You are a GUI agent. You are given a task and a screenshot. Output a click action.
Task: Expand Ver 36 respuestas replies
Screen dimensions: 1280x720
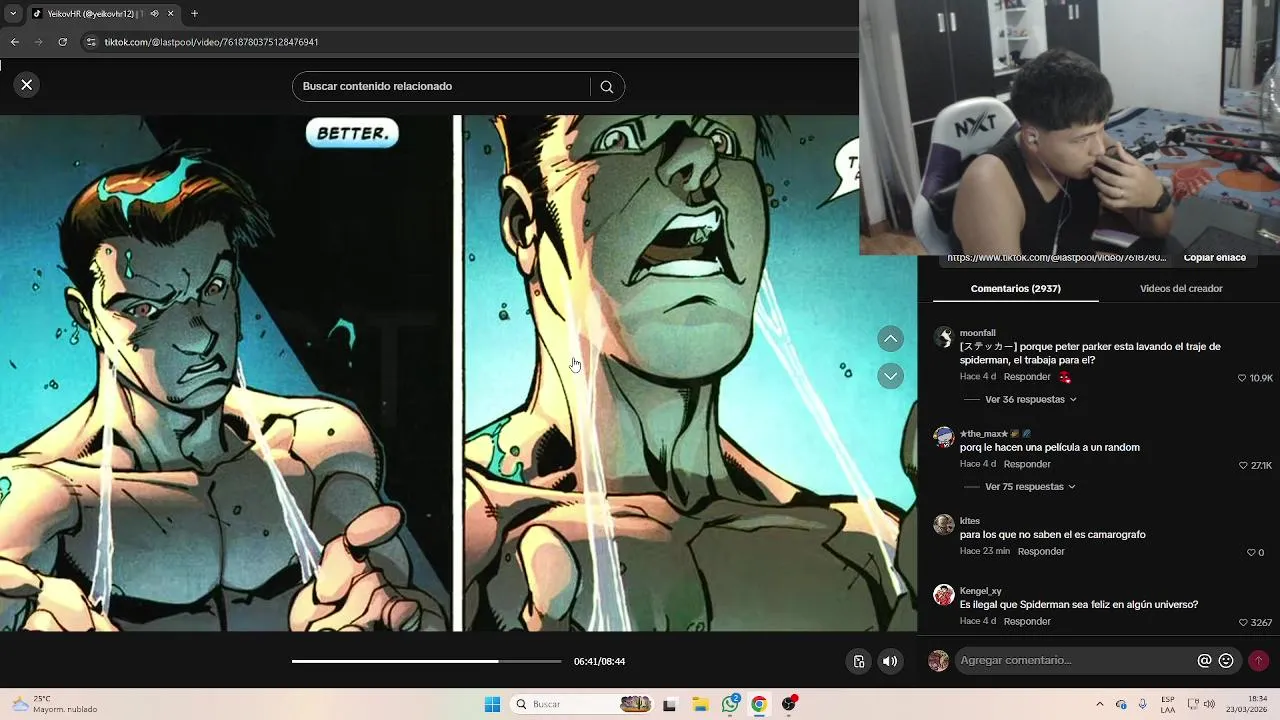coord(1030,400)
